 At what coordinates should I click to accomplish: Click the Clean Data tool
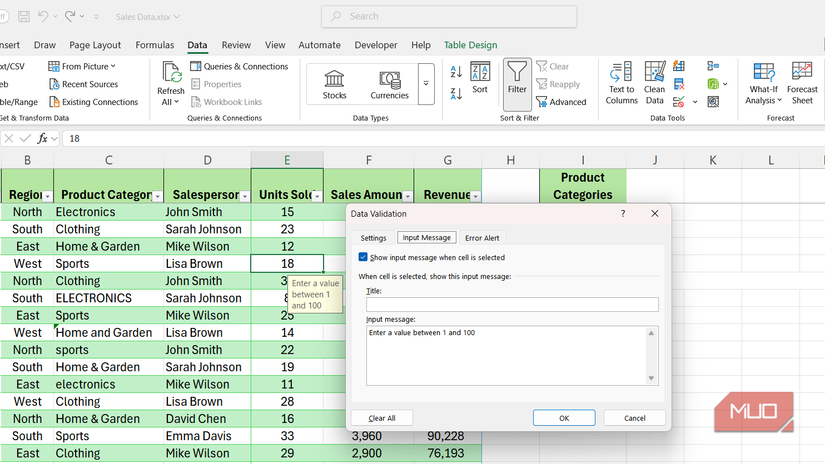click(x=655, y=83)
